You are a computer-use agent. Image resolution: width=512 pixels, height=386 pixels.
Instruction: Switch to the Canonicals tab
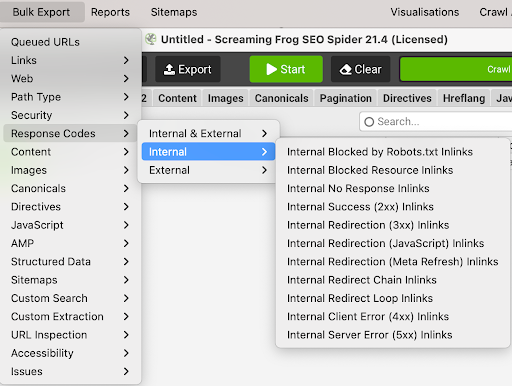click(x=282, y=98)
